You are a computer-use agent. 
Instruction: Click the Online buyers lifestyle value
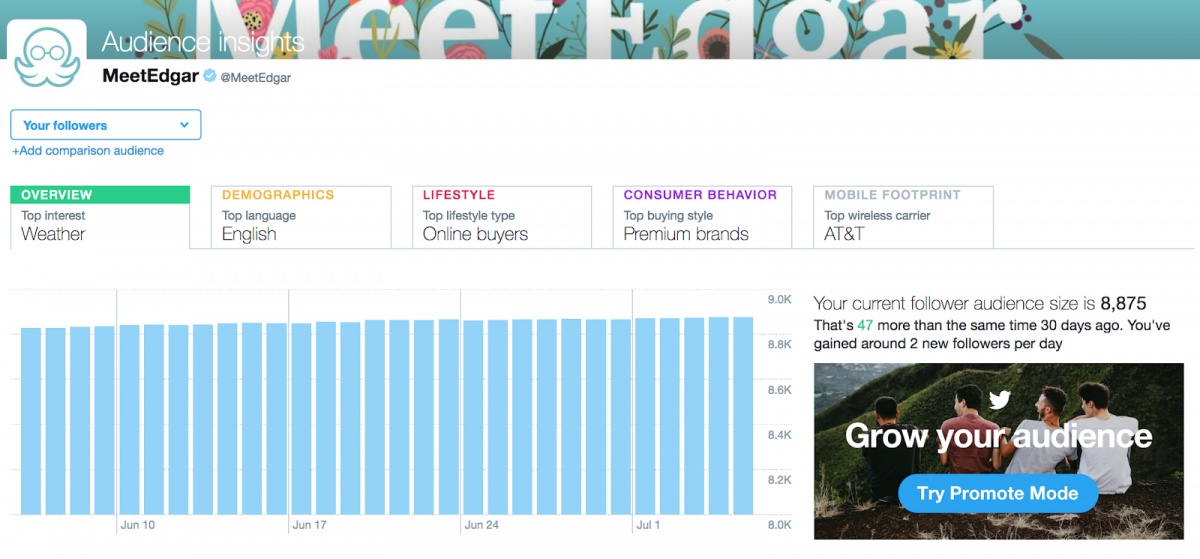[x=475, y=234]
